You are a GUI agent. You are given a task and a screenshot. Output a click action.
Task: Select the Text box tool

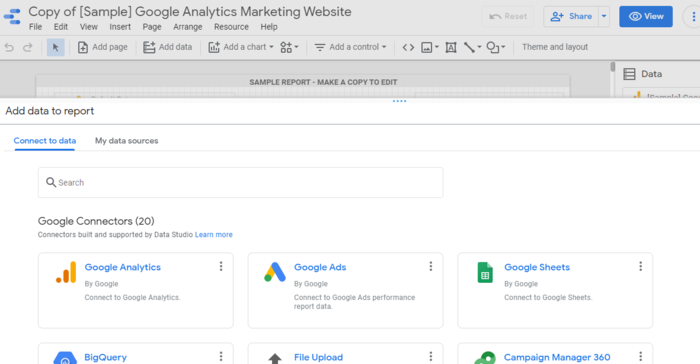pos(451,47)
